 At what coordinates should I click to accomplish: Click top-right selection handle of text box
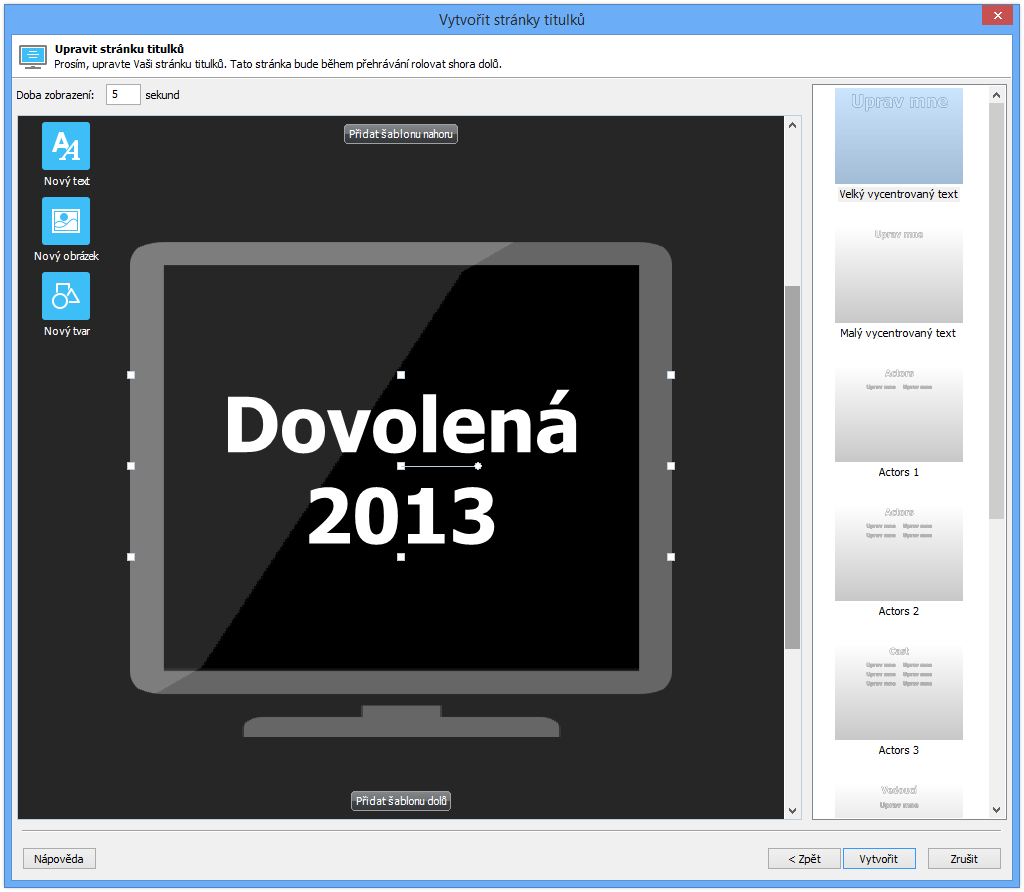point(671,375)
